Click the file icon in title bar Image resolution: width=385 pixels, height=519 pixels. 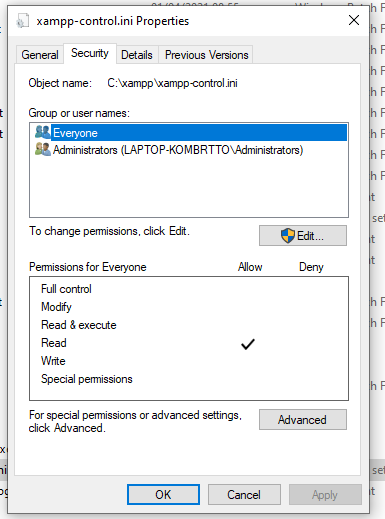click(x=22, y=21)
